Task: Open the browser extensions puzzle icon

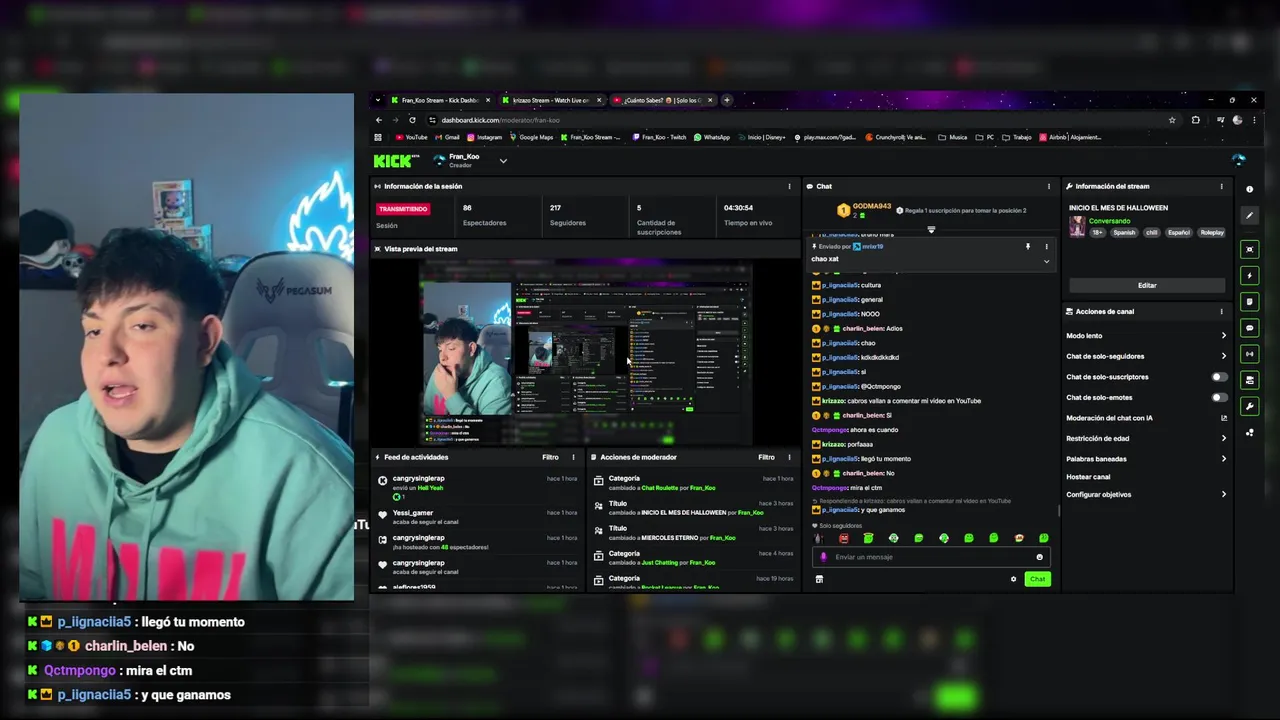Action: tap(1195, 120)
